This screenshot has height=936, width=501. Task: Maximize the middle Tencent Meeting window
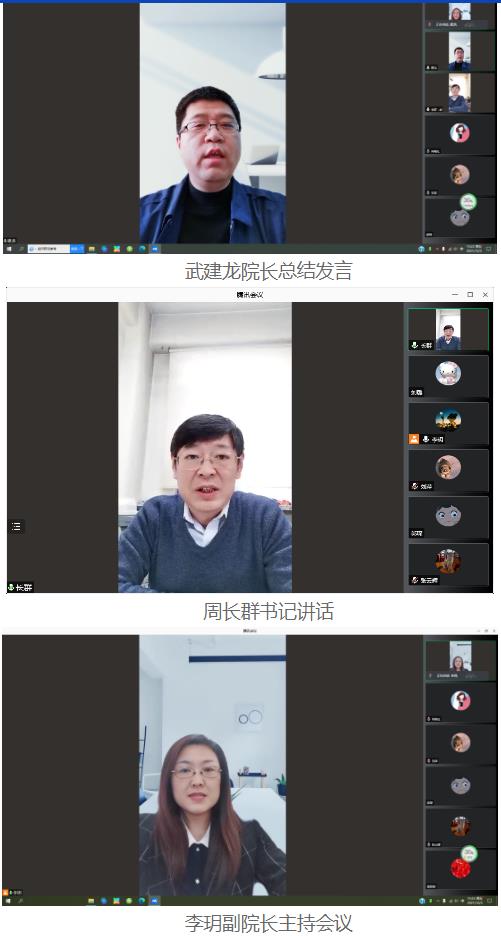click(x=470, y=294)
